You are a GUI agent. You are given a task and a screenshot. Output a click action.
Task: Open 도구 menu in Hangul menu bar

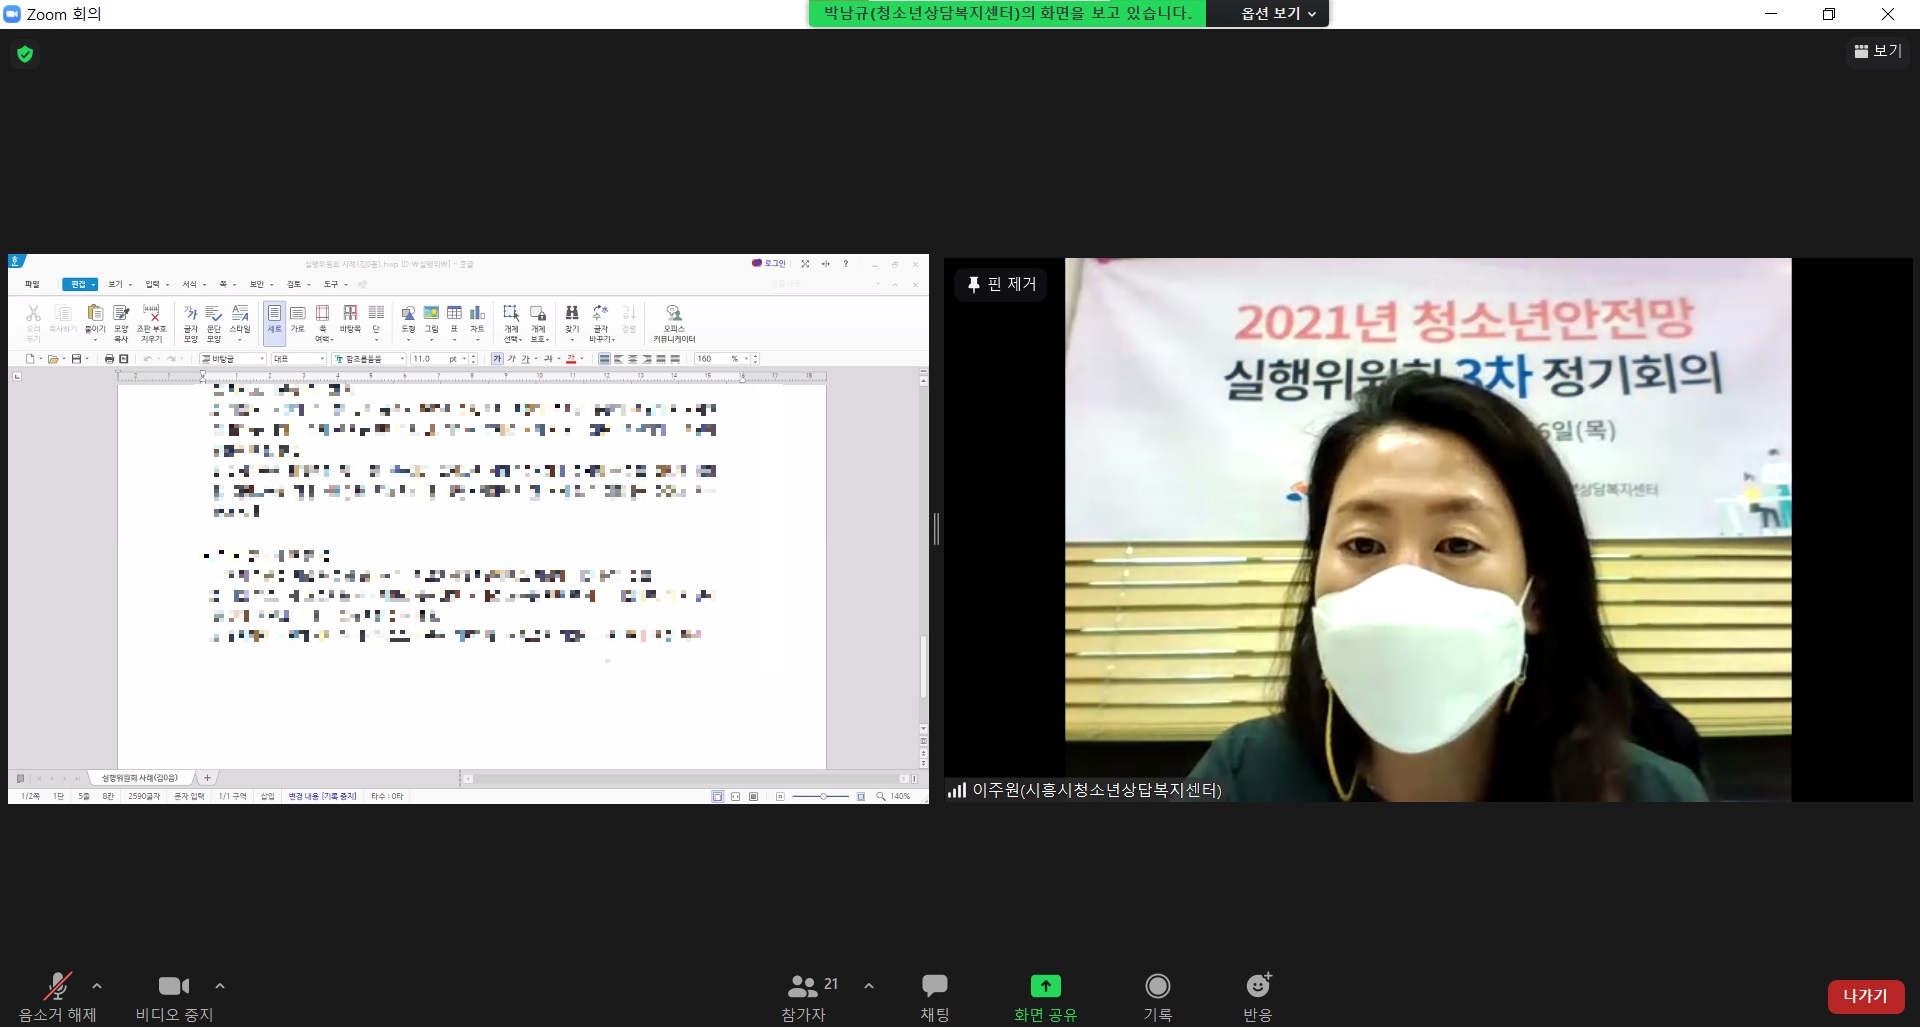pyautogui.click(x=334, y=284)
